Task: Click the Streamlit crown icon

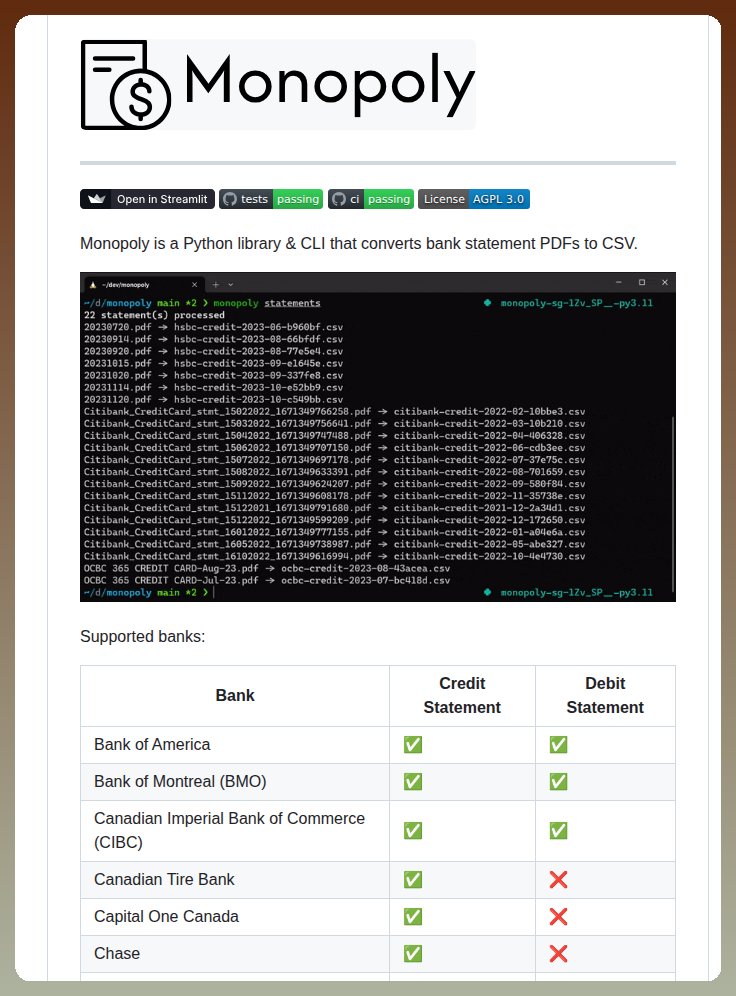Action: click(97, 199)
